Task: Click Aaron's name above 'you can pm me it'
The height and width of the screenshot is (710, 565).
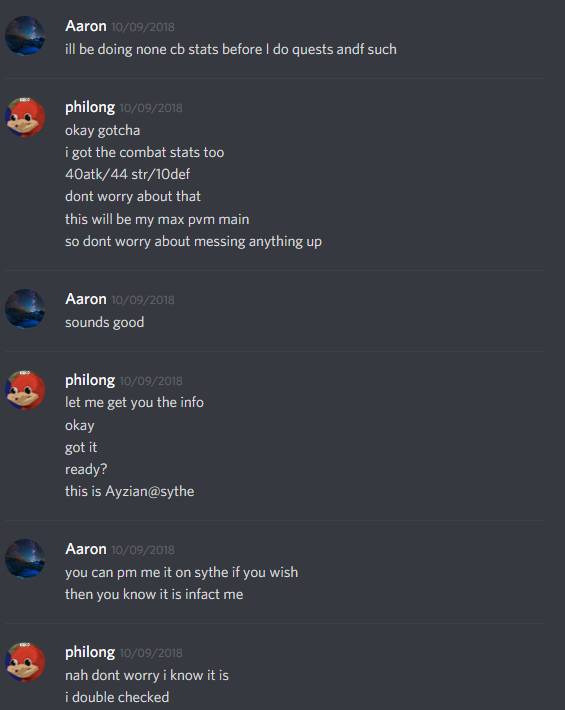Action: pos(86,549)
